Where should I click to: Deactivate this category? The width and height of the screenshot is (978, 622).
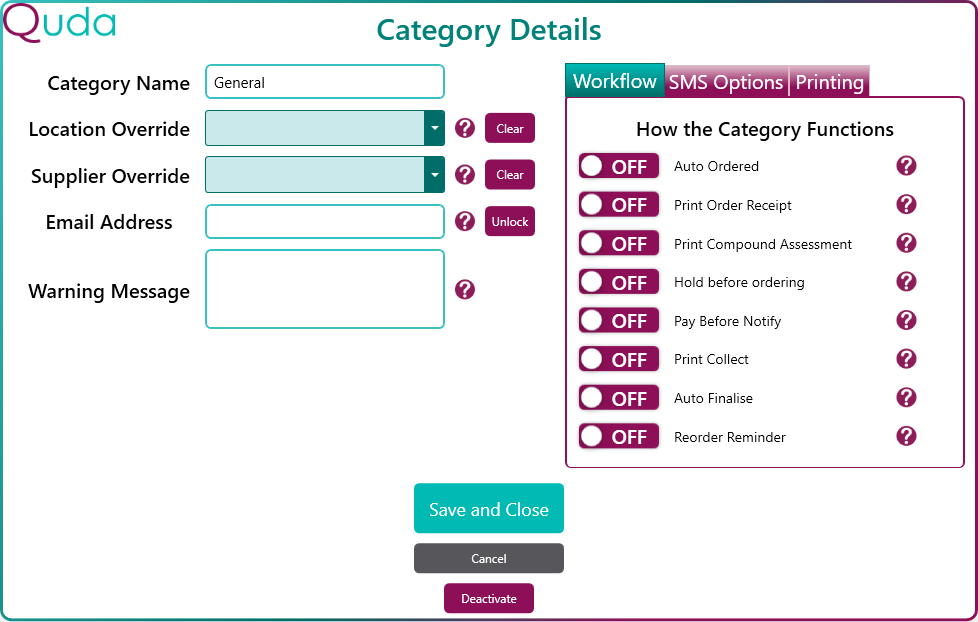[489, 598]
